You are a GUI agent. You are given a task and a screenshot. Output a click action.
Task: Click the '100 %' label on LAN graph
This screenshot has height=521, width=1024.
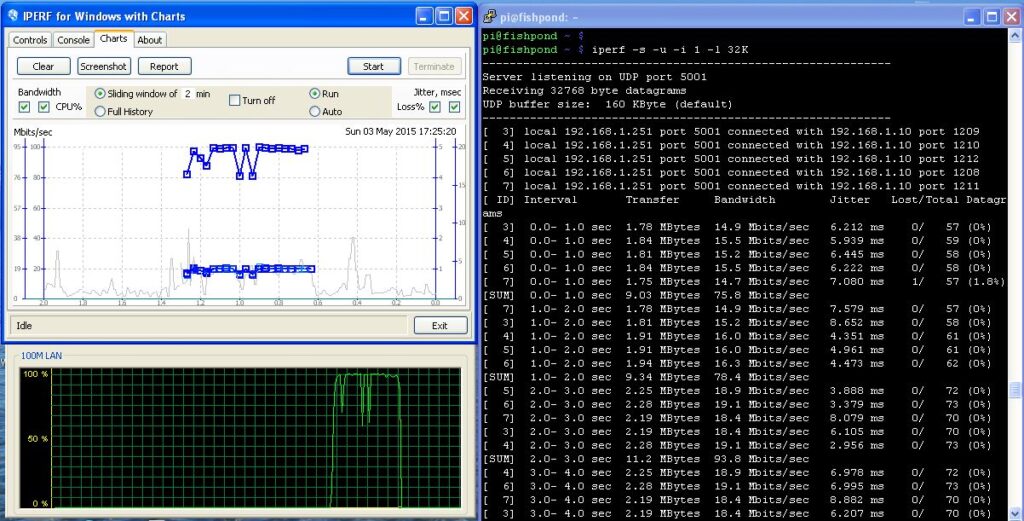tap(35, 374)
